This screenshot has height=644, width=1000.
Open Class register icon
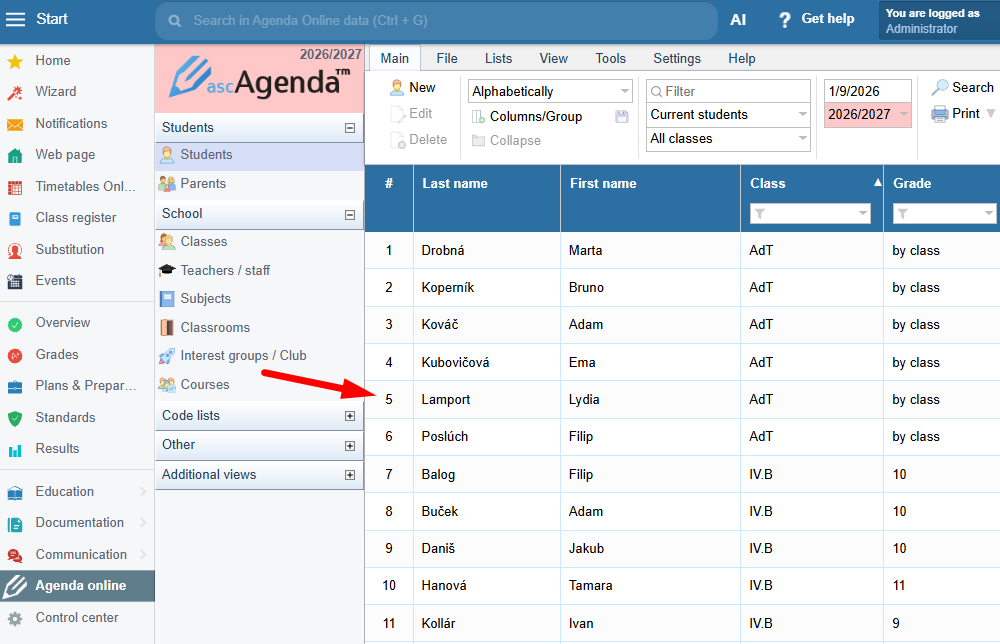(x=15, y=219)
